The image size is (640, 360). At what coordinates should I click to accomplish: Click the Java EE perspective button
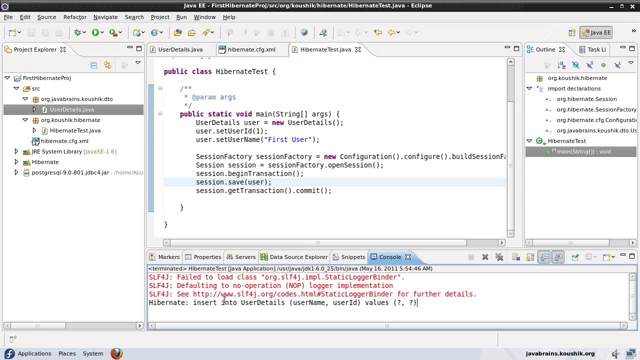click(x=597, y=33)
